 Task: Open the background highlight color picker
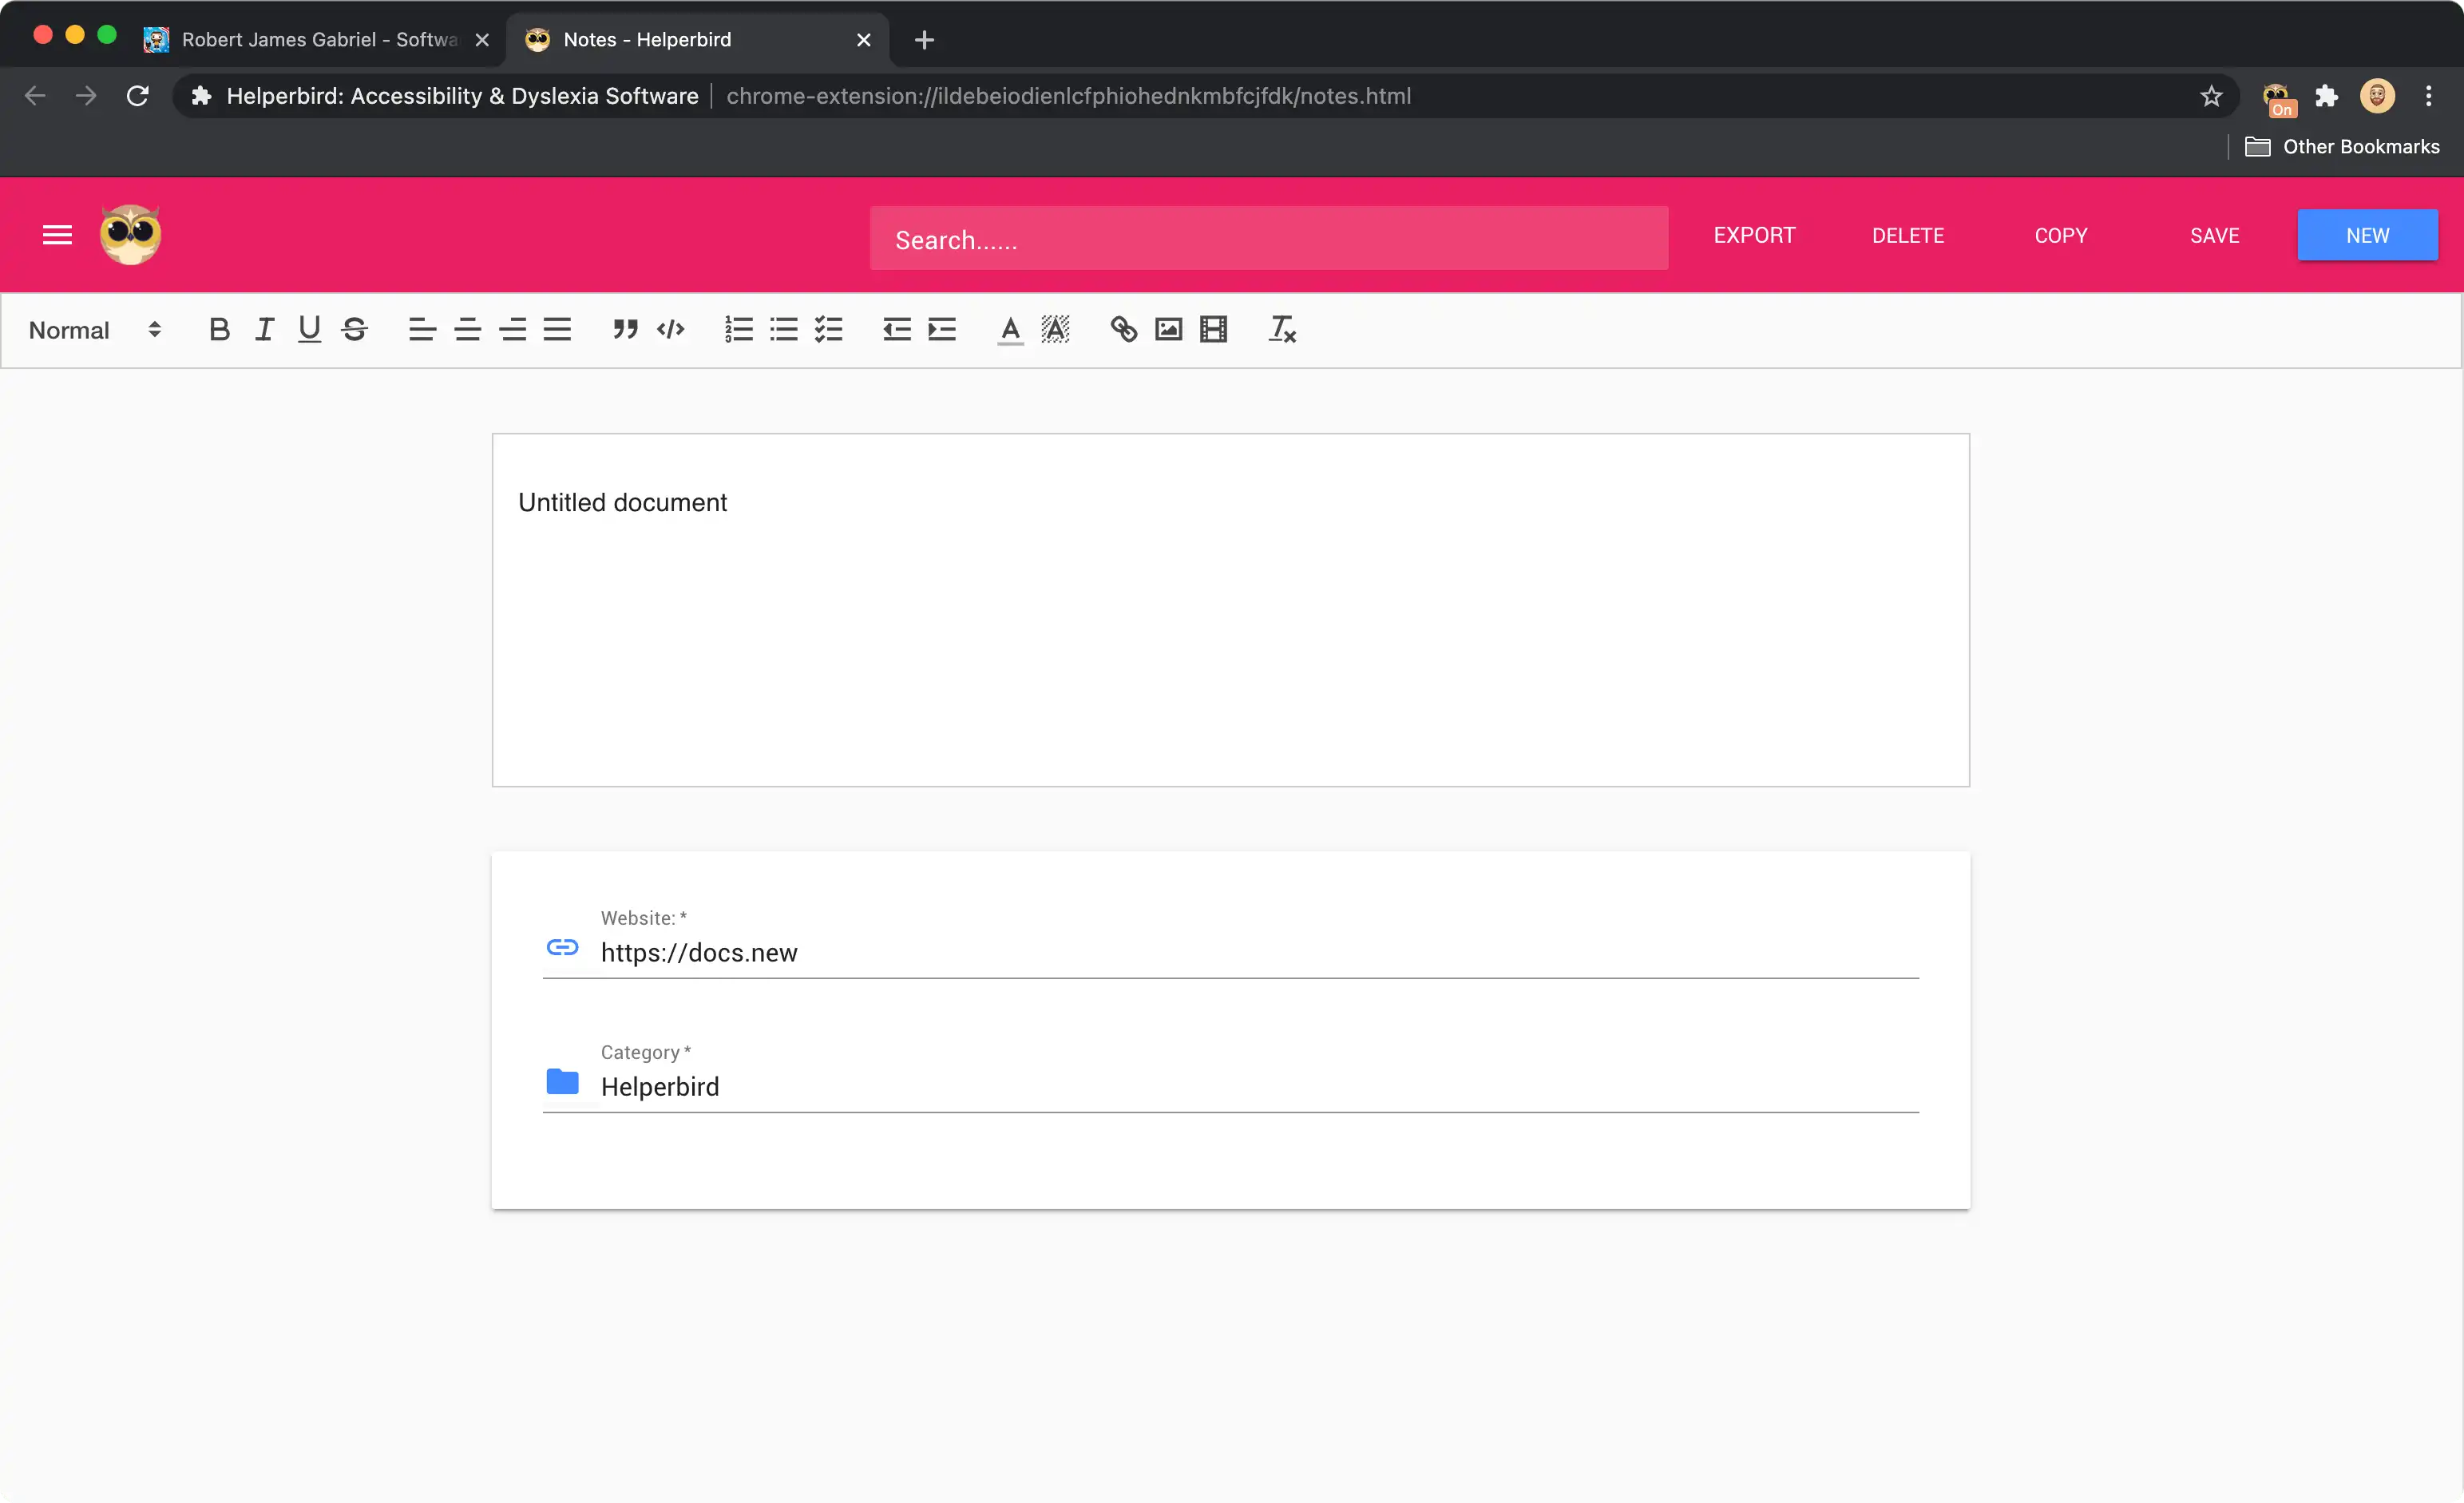click(1055, 329)
